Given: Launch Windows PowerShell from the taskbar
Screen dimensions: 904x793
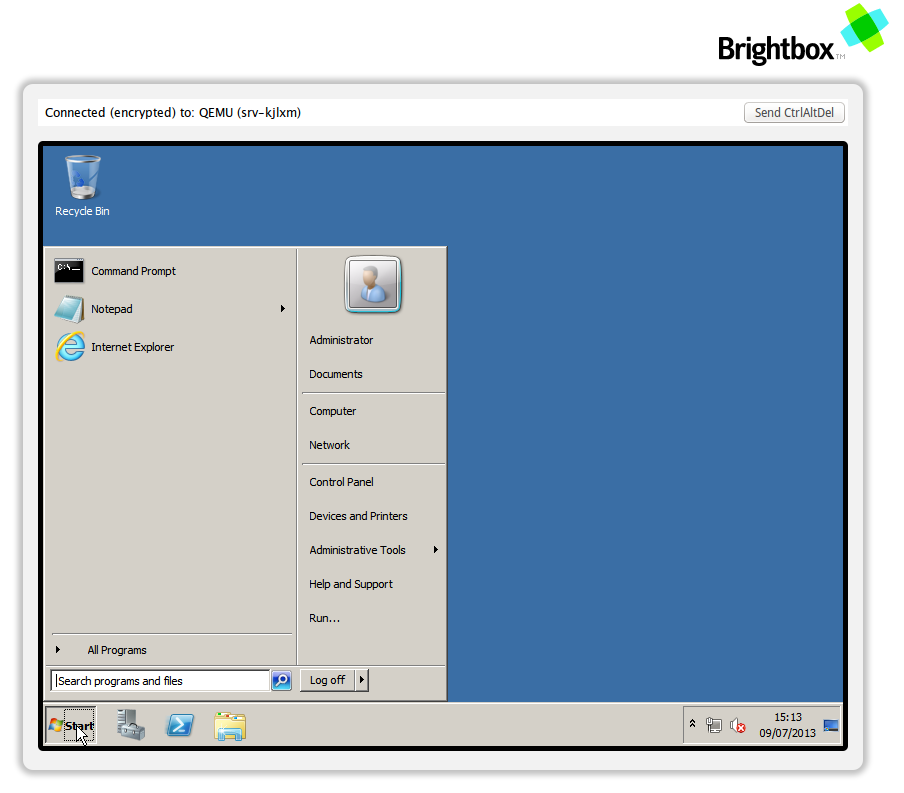Looking at the screenshot, I should 180,725.
